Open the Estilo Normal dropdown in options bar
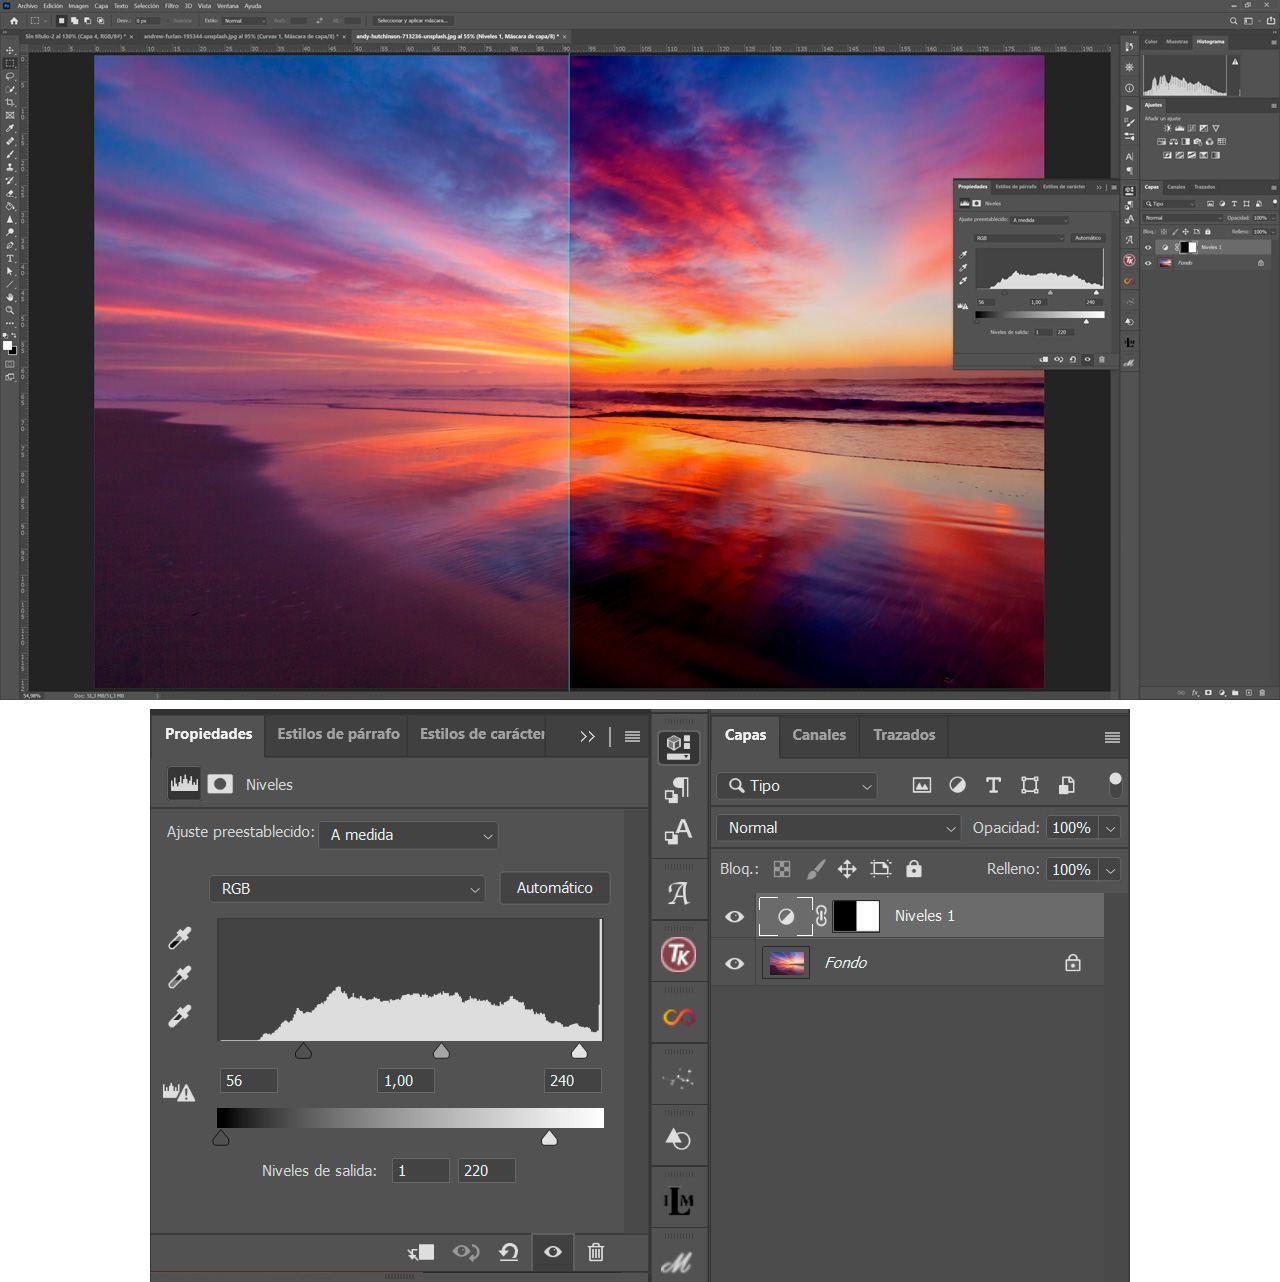This screenshot has height=1282, width=1280. coord(243,20)
